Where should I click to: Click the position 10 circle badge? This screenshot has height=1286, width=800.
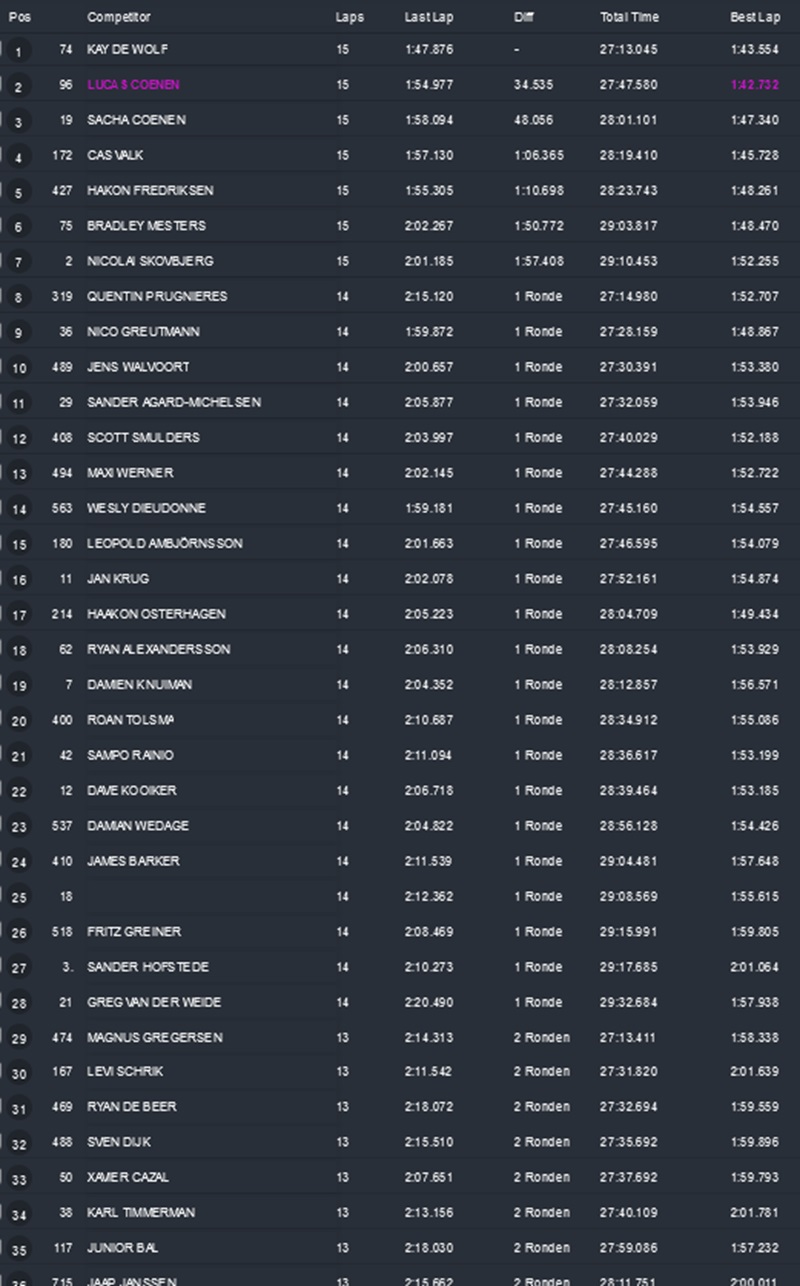(19, 368)
